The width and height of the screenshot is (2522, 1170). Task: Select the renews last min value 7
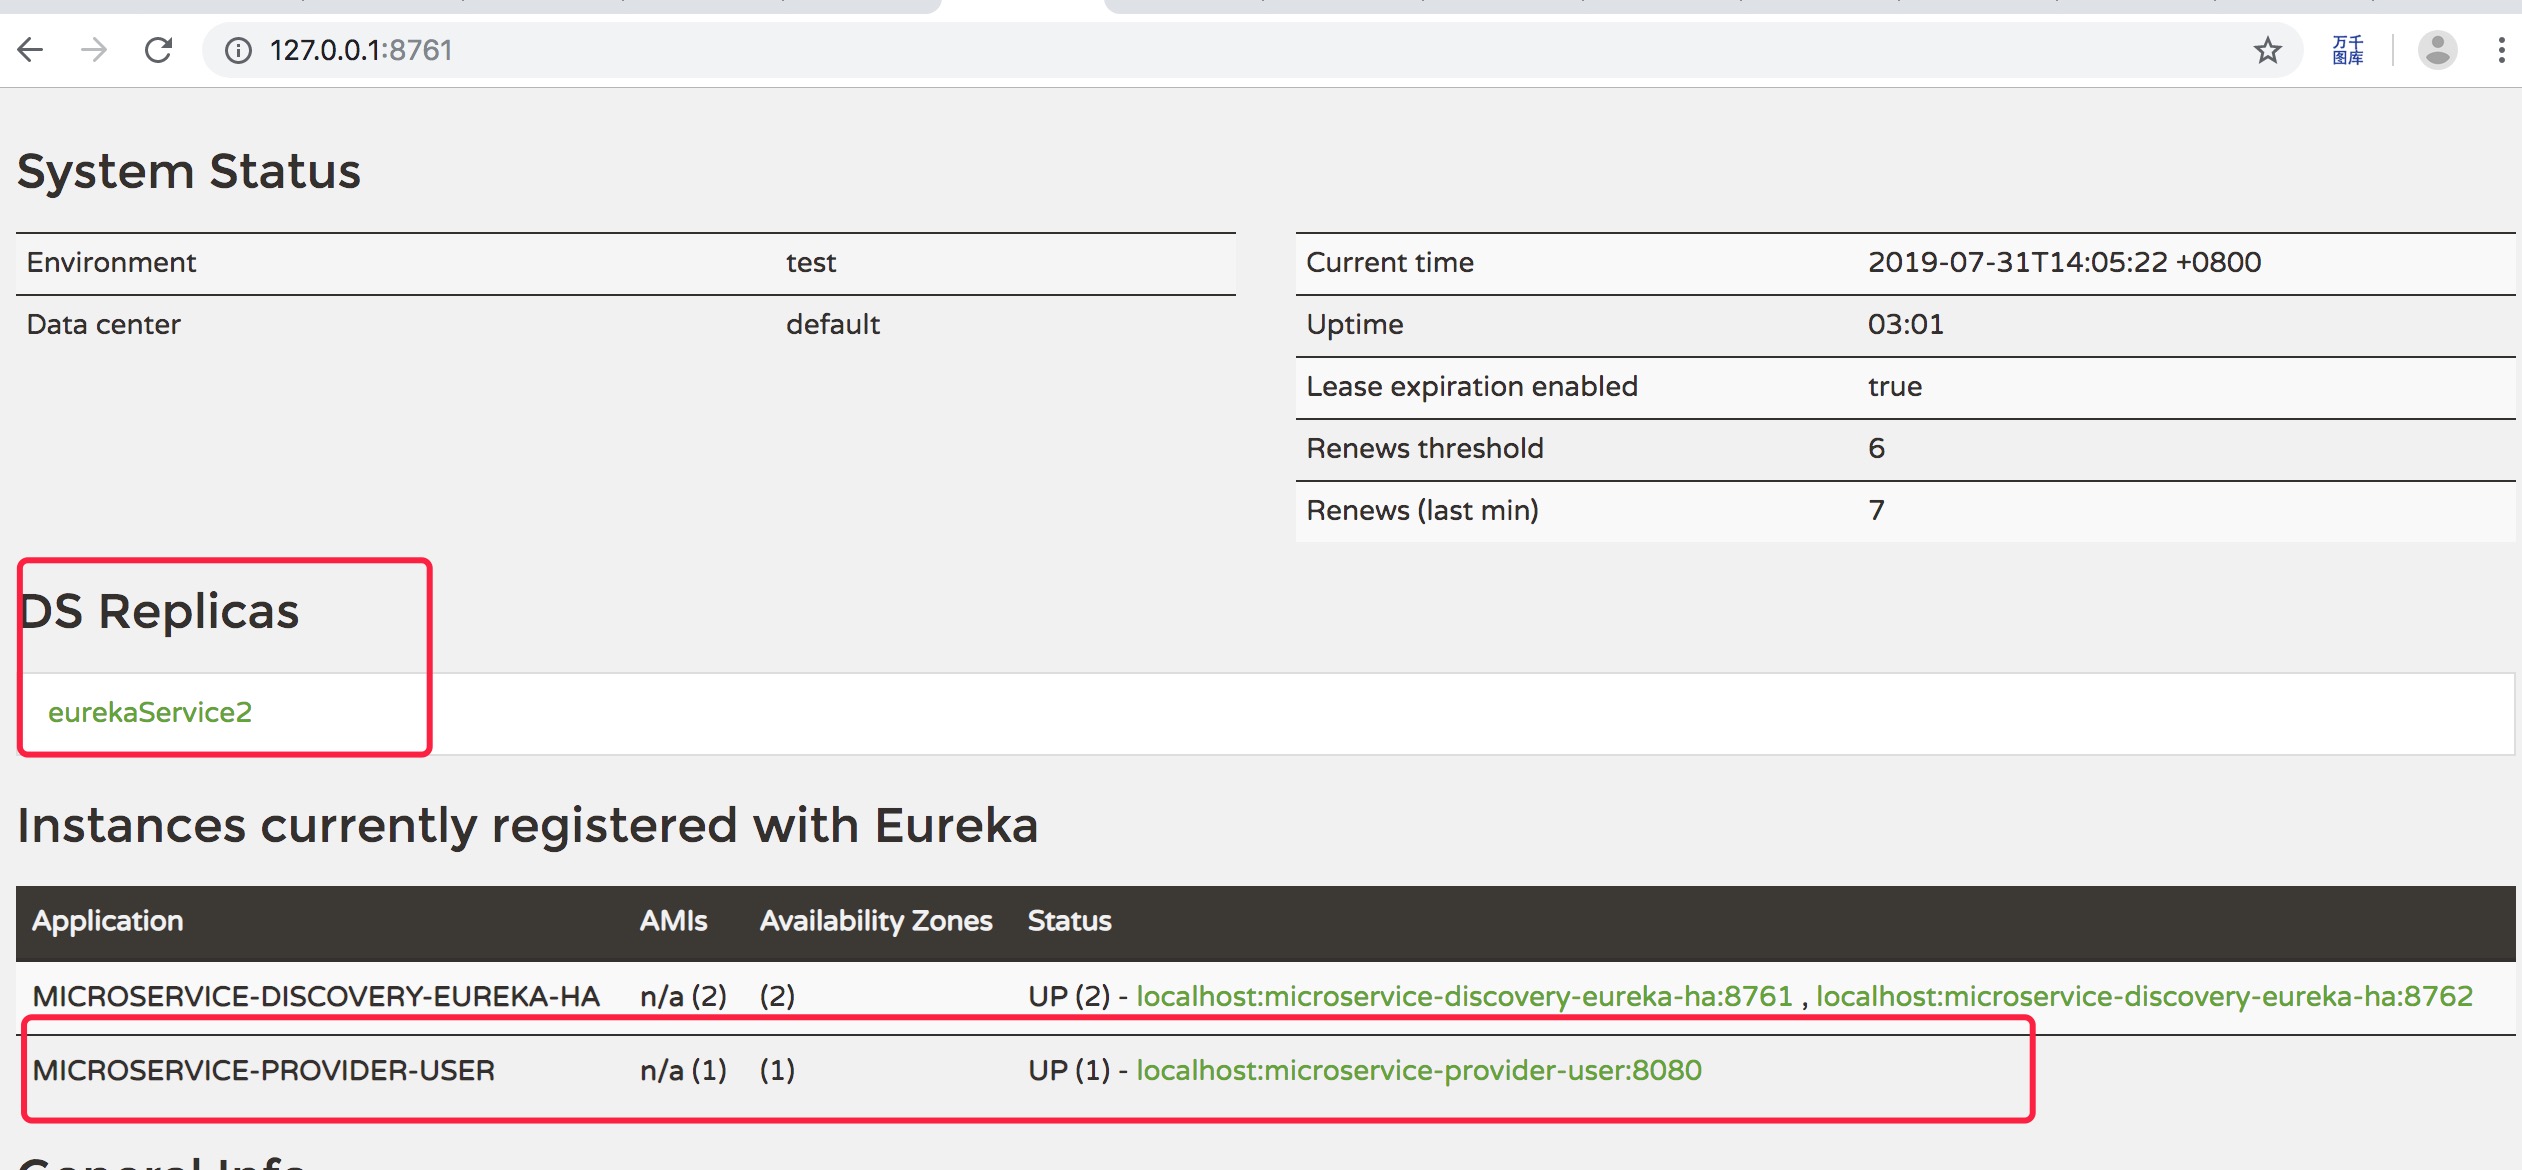coord(1876,510)
